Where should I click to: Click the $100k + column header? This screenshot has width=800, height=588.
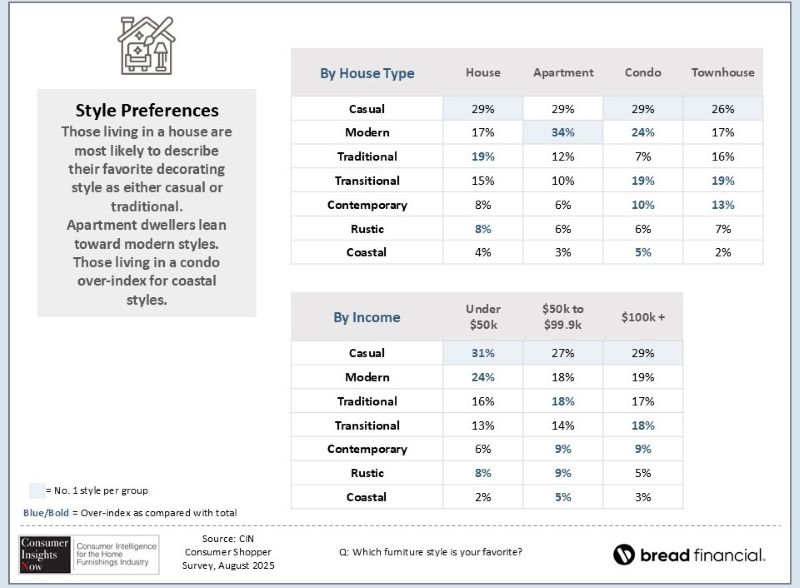coord(643,317)
